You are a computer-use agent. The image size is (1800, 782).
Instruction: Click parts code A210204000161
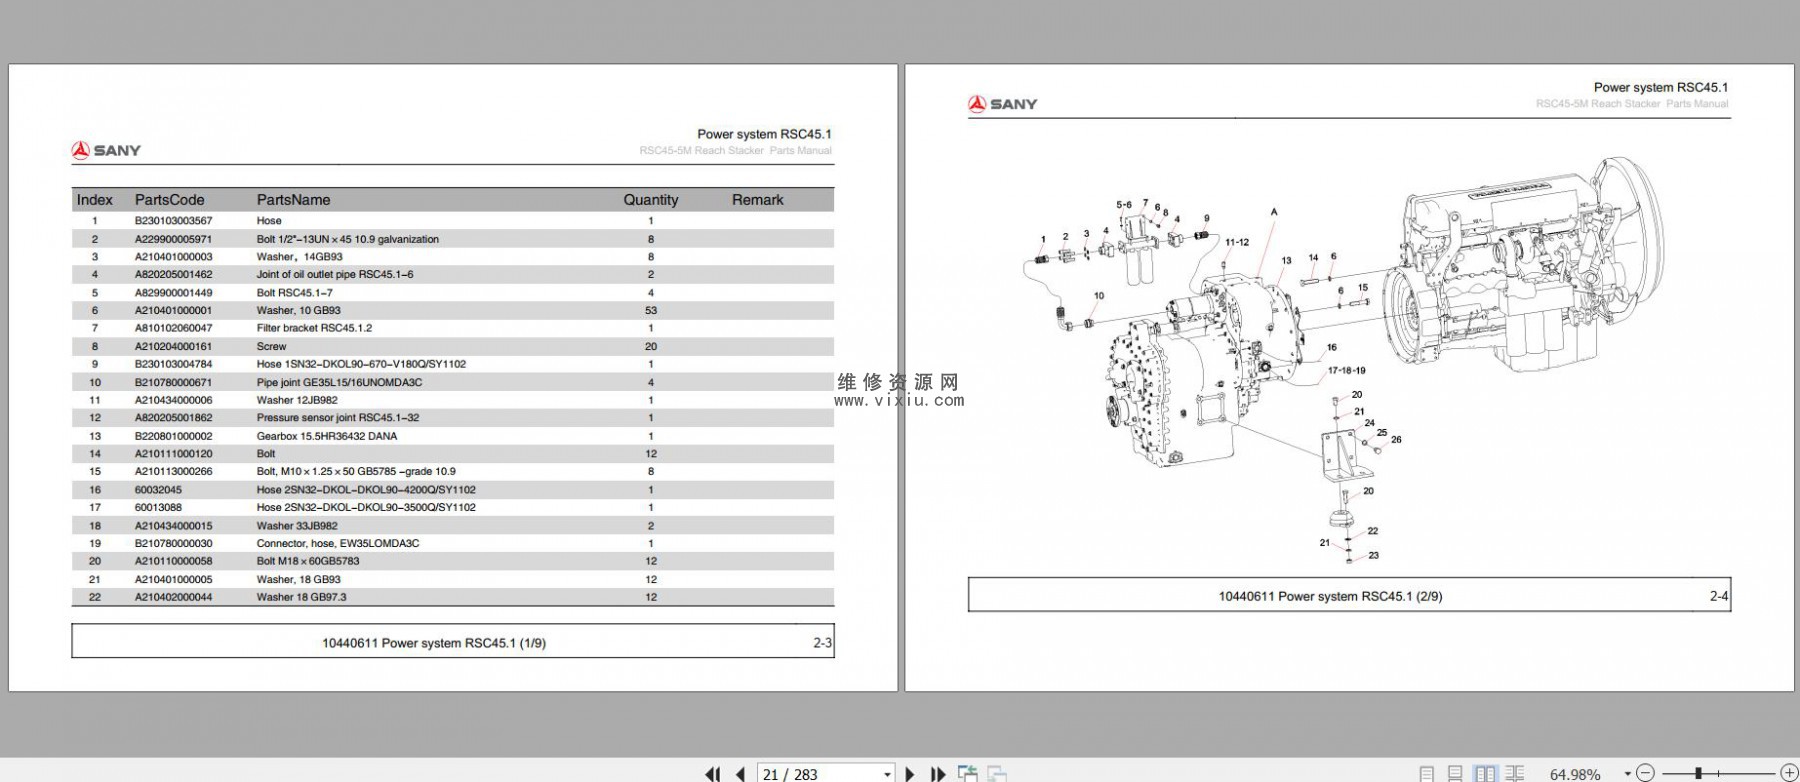[x=173, y=346]
